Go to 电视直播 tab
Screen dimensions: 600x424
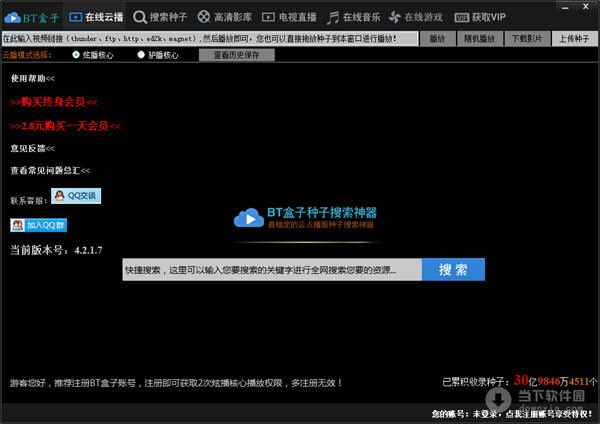click(289, 17)
